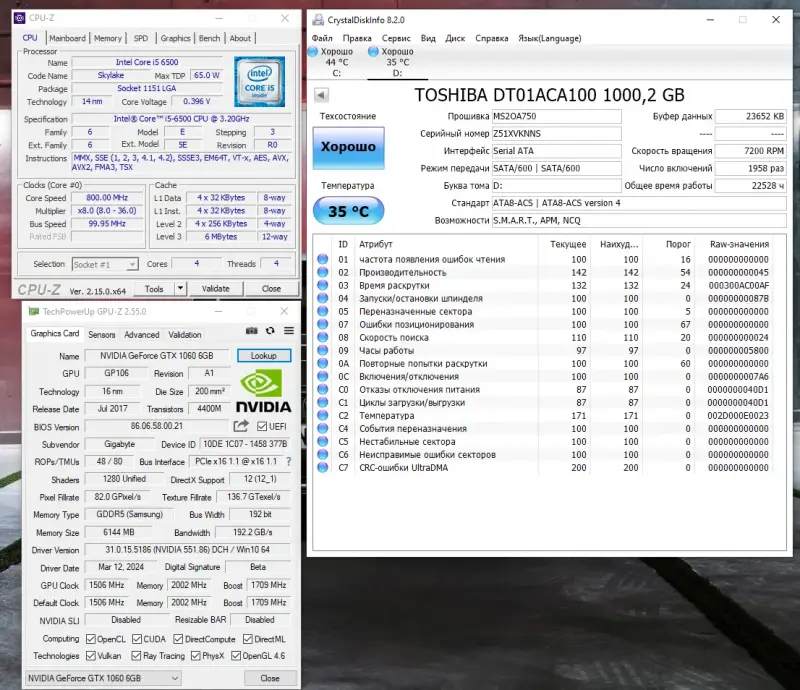Open the Socket #1 selection dropdown in CPU-Z
Screen dimensions: 800x690
(105, 264)
